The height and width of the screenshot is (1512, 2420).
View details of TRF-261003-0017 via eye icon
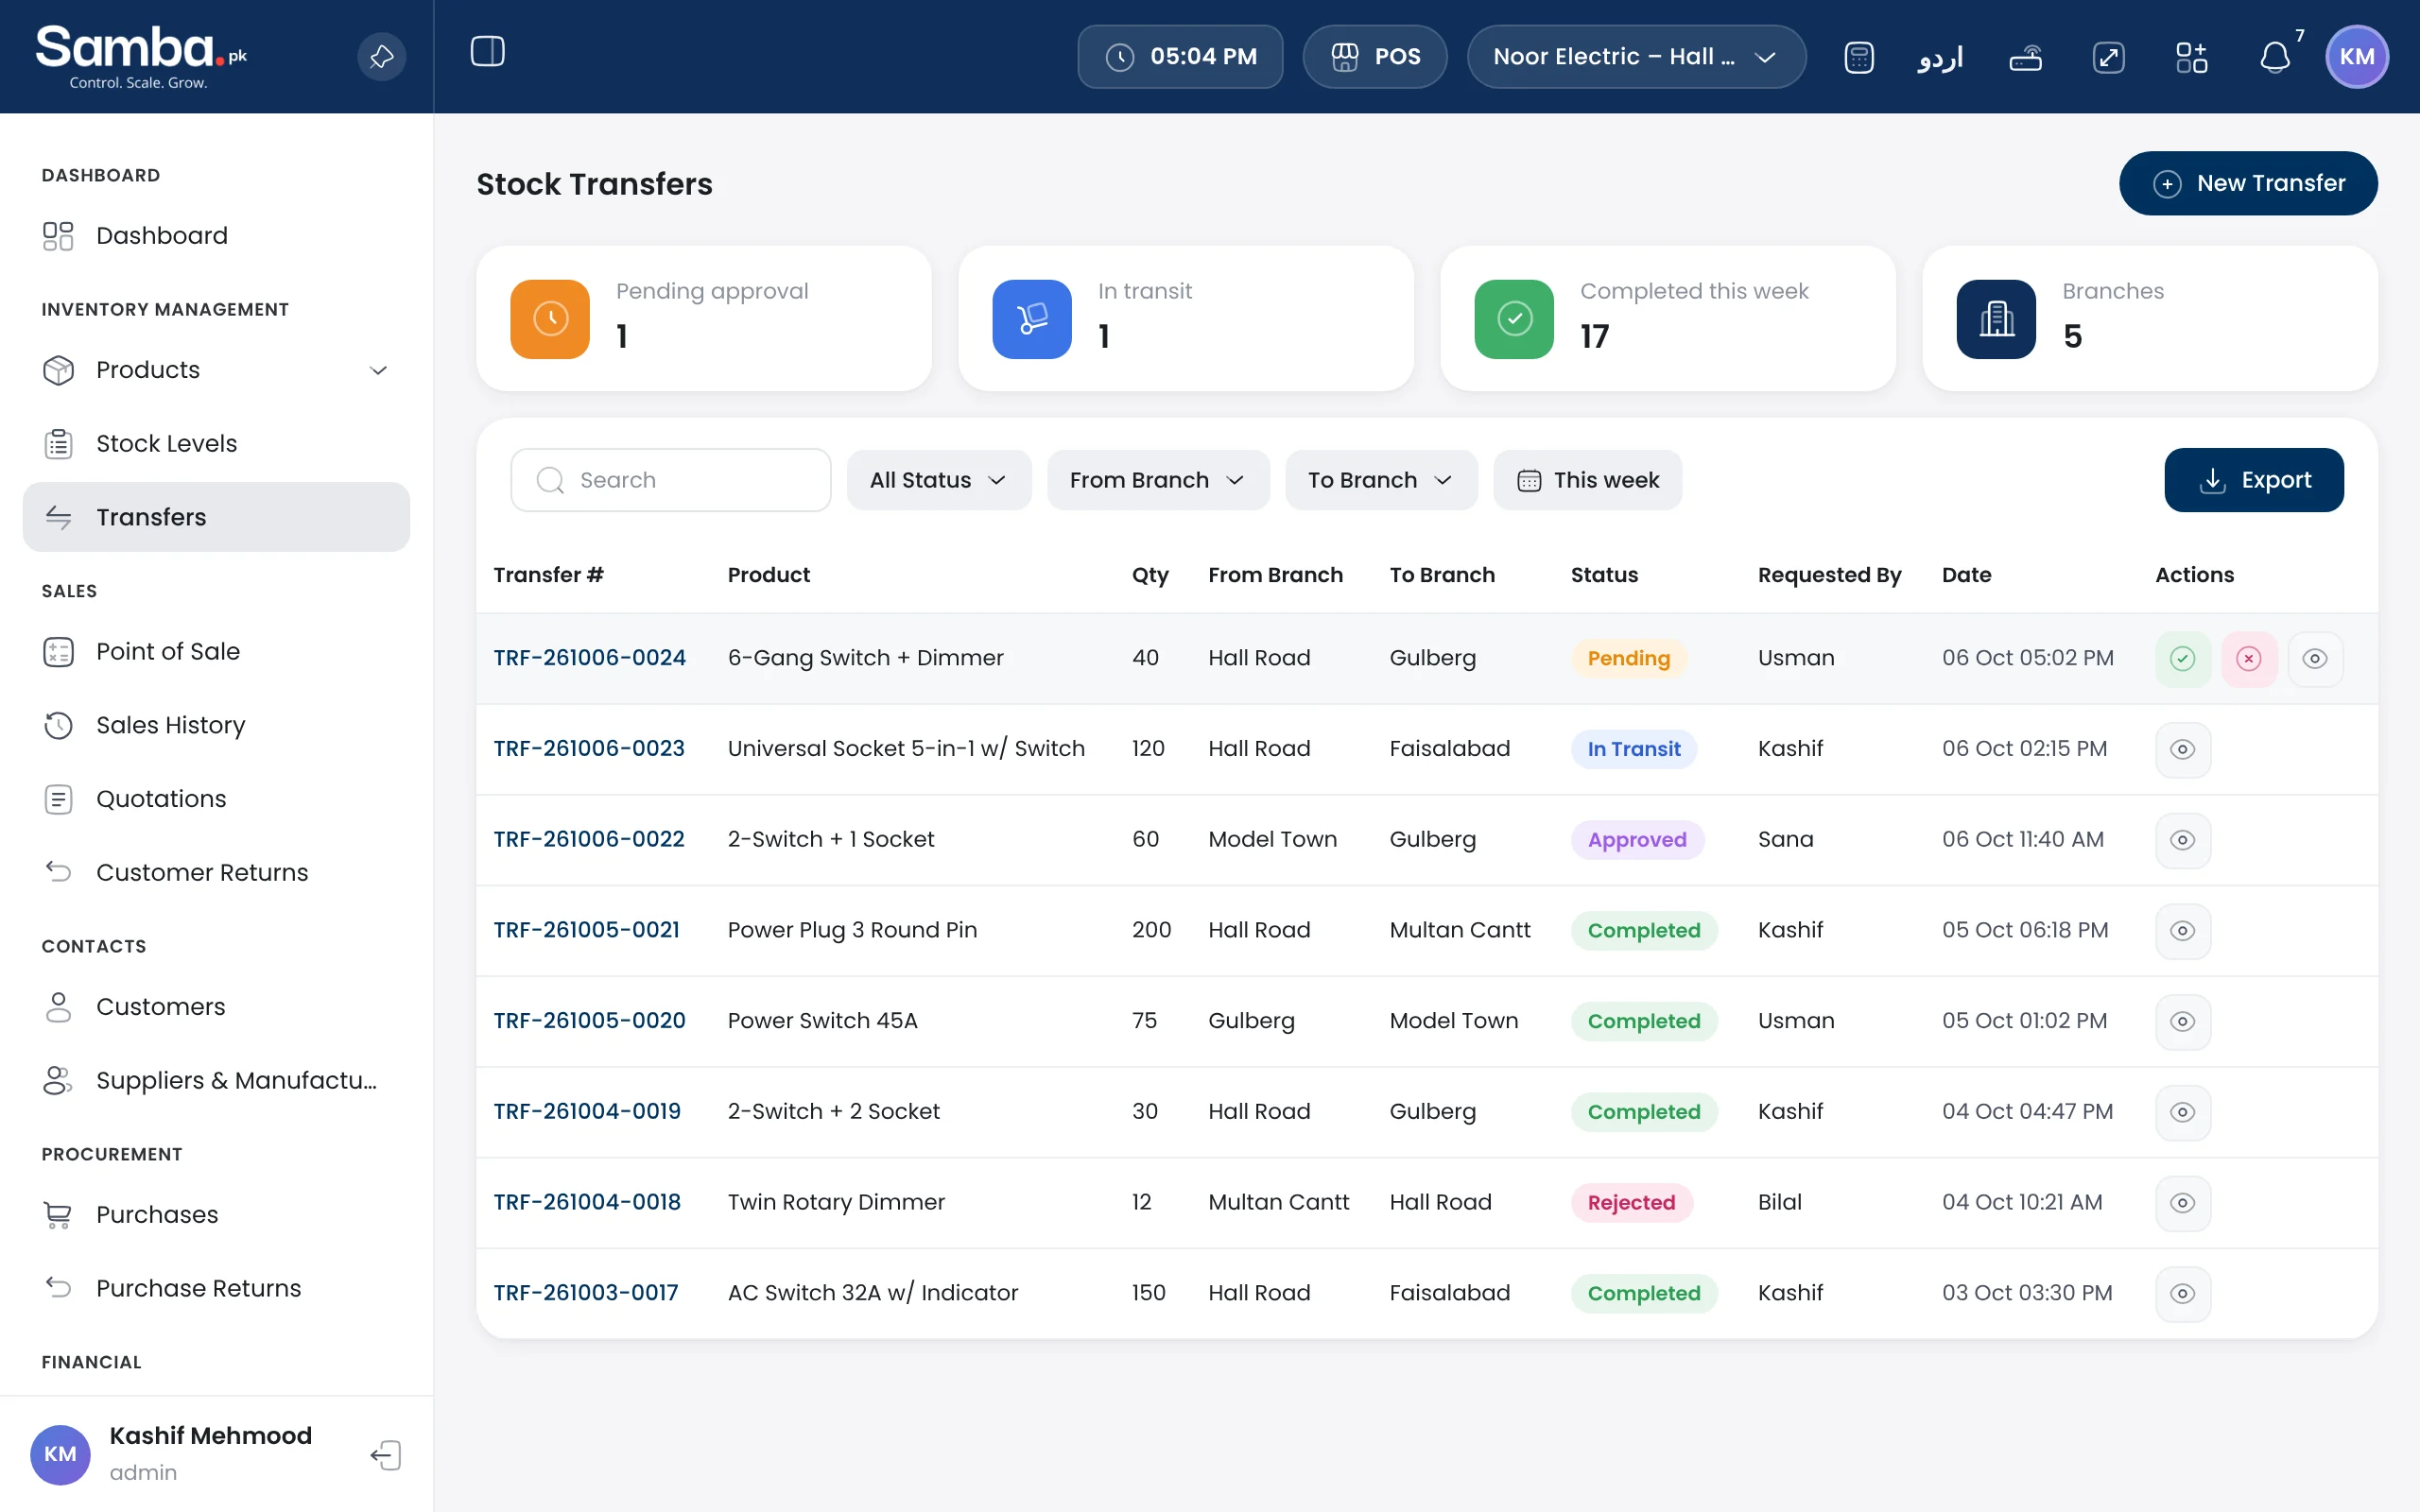pos(2183,1293)
